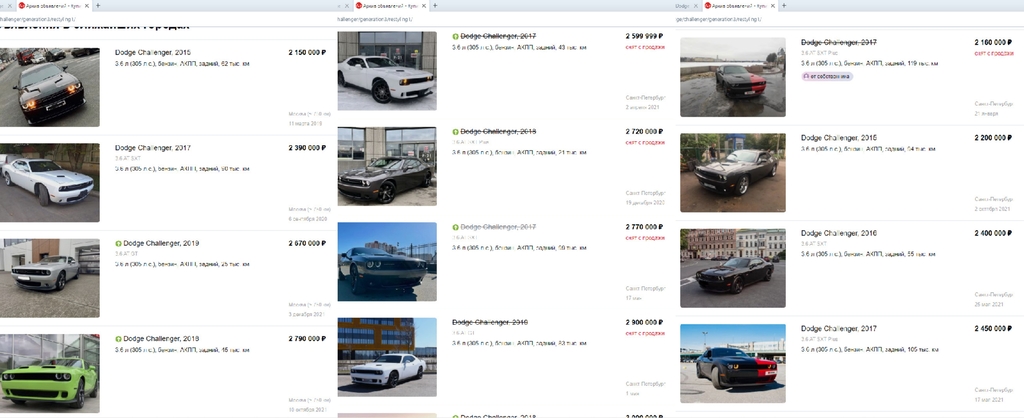Click green badge icon beside Dodge Challenger 2019

[118, 244]
